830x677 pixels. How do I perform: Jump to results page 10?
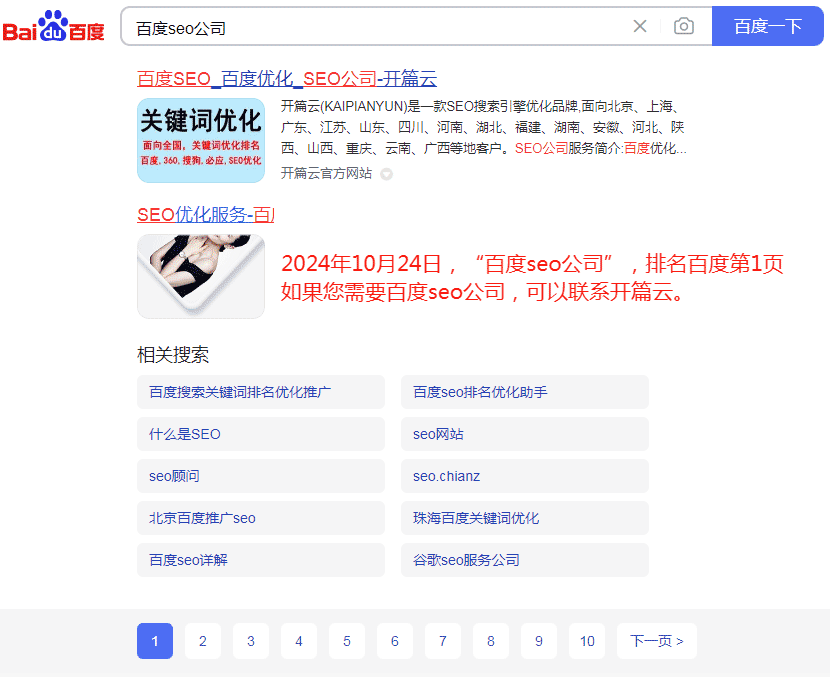coord(587,641)
